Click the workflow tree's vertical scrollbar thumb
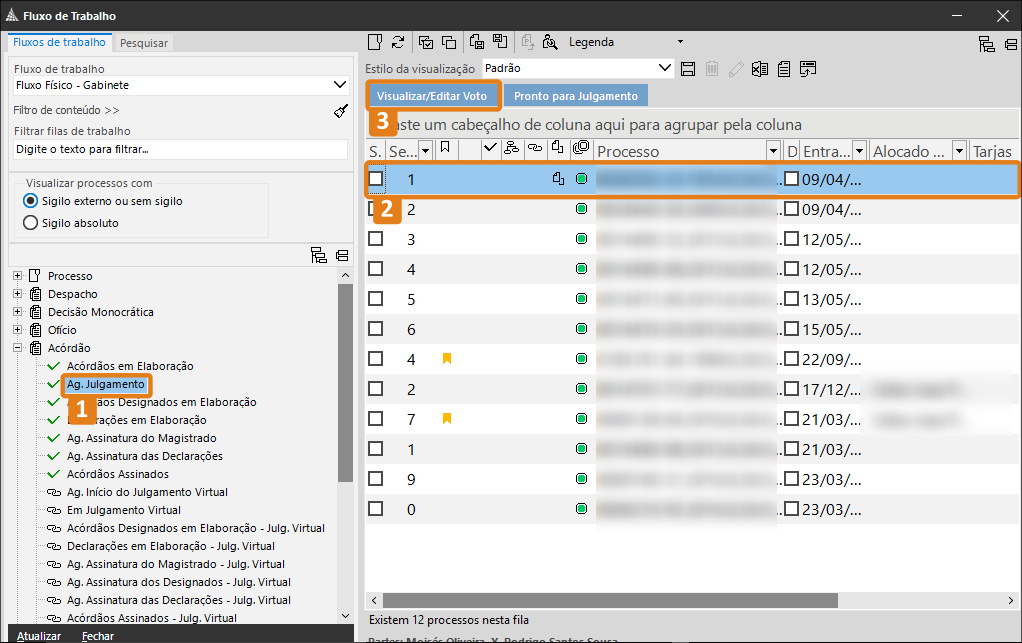The width and height of the screenshot is (1022, 643). tap(345, 382)
